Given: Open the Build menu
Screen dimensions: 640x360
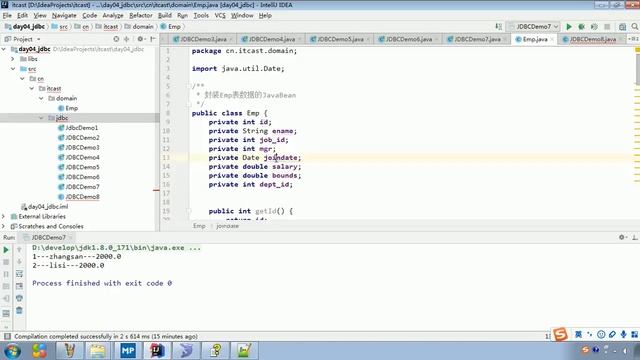Looking at the screenshot, I should 164,16.
